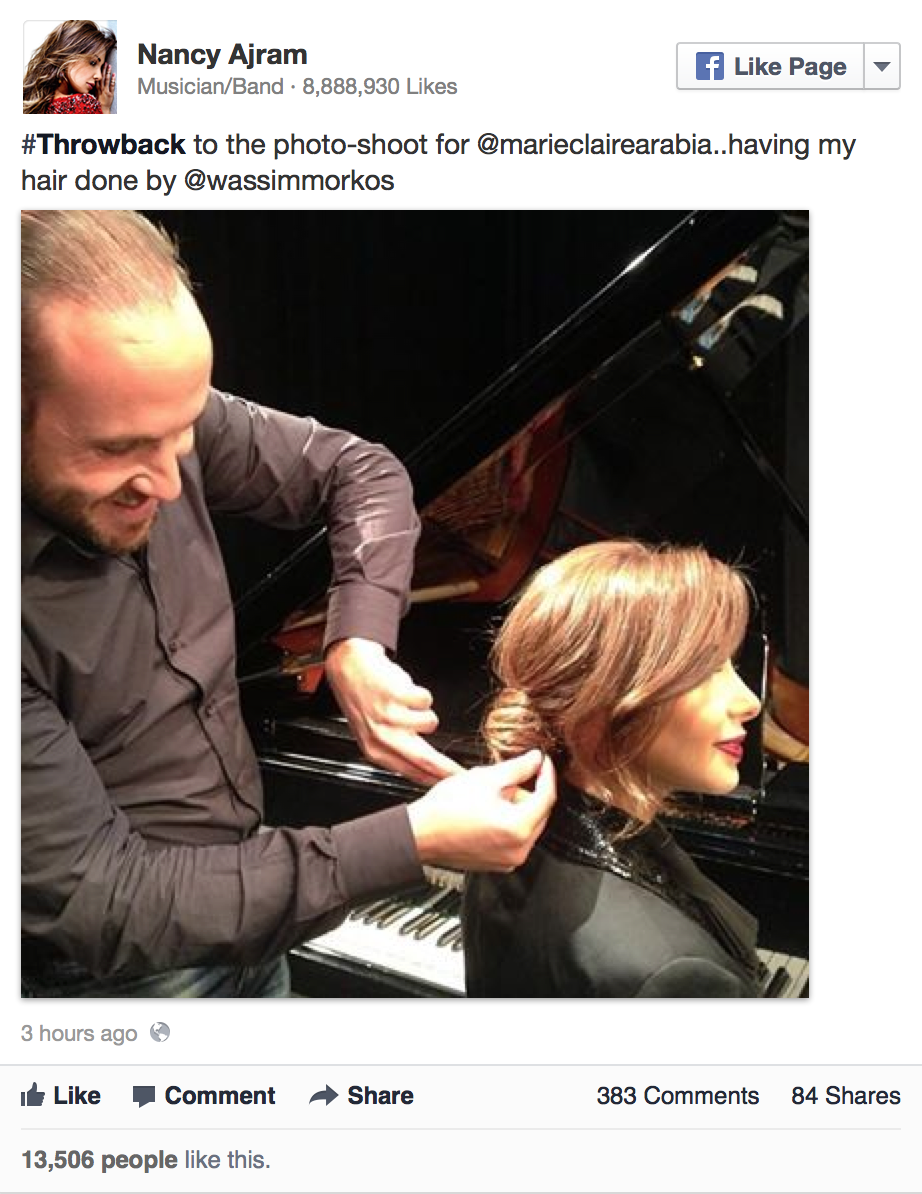The height and width of the screenshot is (1194, 922).
Task: Click the Nancy Ajram profile picture
Action: pos(70,67)
